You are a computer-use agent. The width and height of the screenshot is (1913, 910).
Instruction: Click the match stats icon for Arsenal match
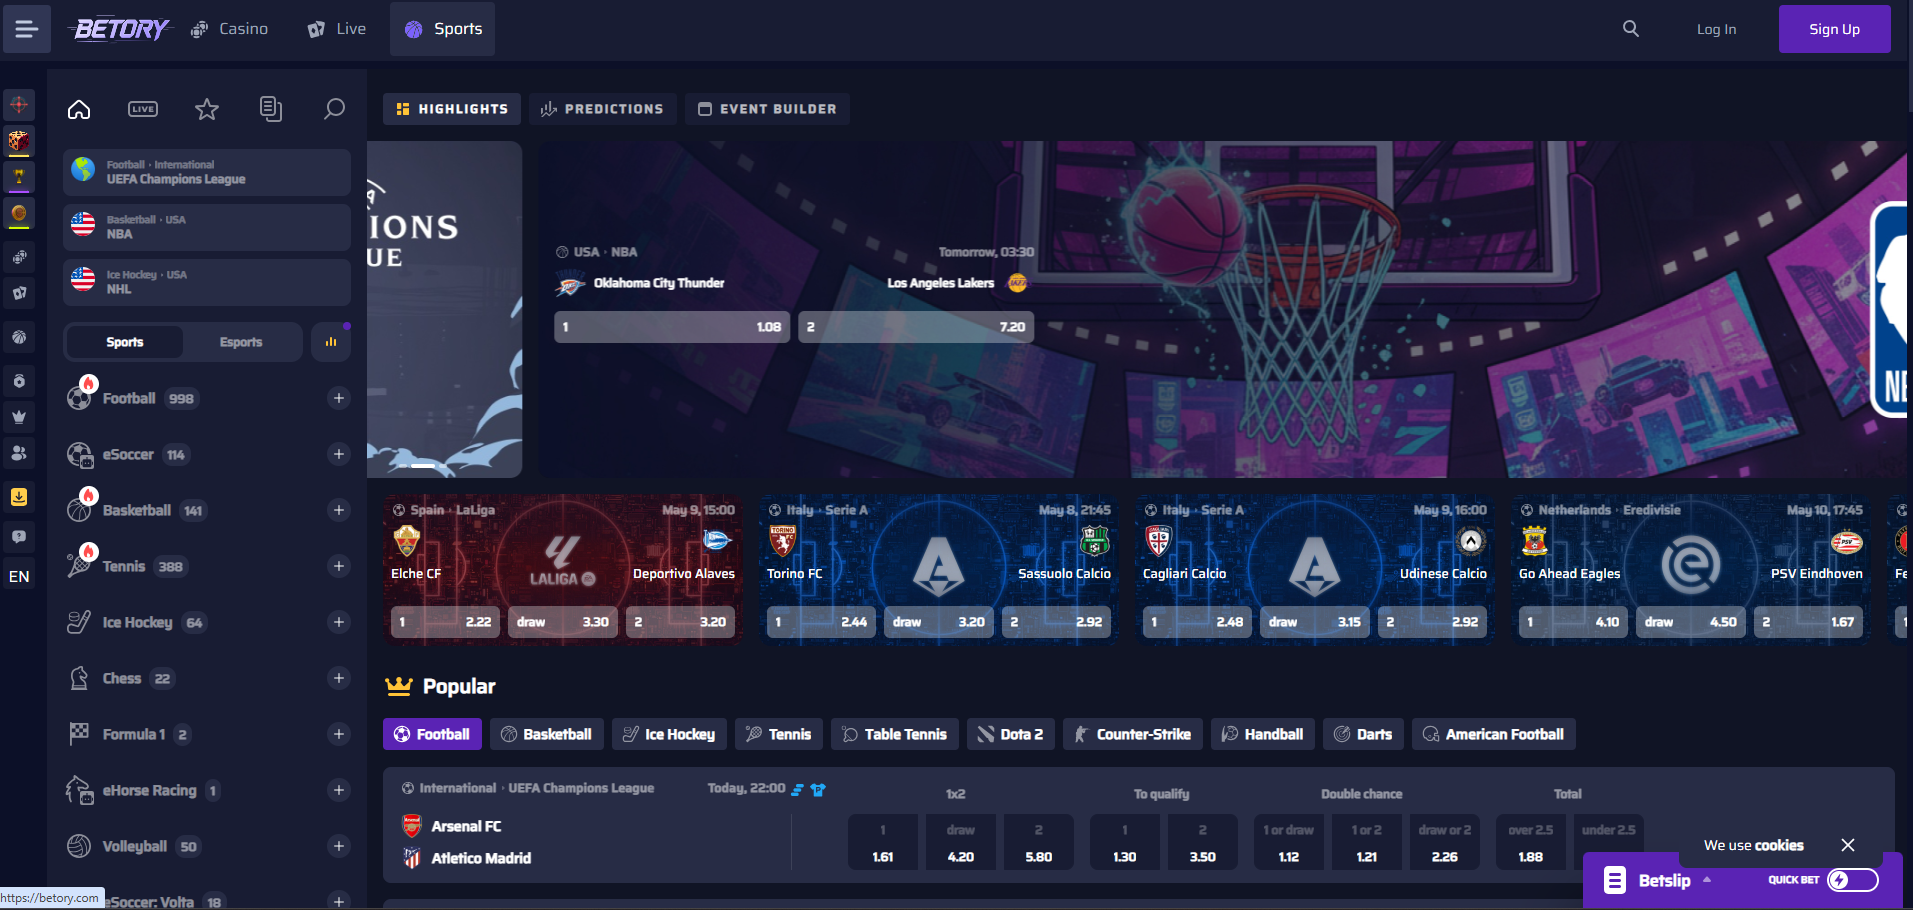pyautogui.click(x=798, y=789)
